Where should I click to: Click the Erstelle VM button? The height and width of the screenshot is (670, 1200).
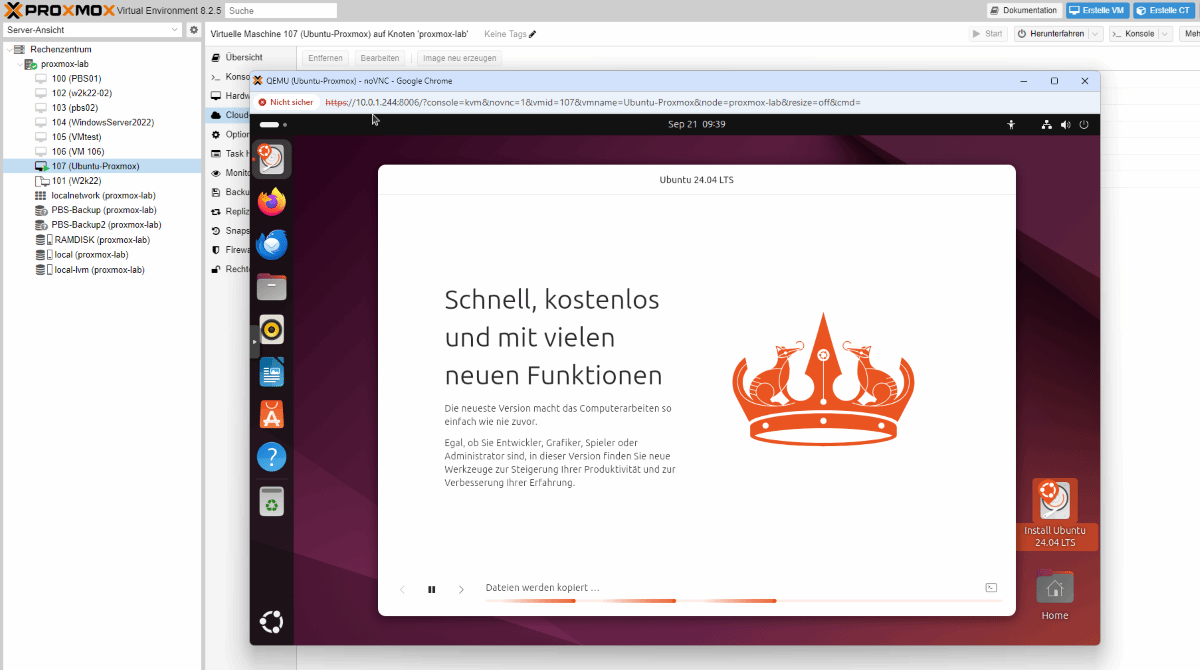(1095, 10)
